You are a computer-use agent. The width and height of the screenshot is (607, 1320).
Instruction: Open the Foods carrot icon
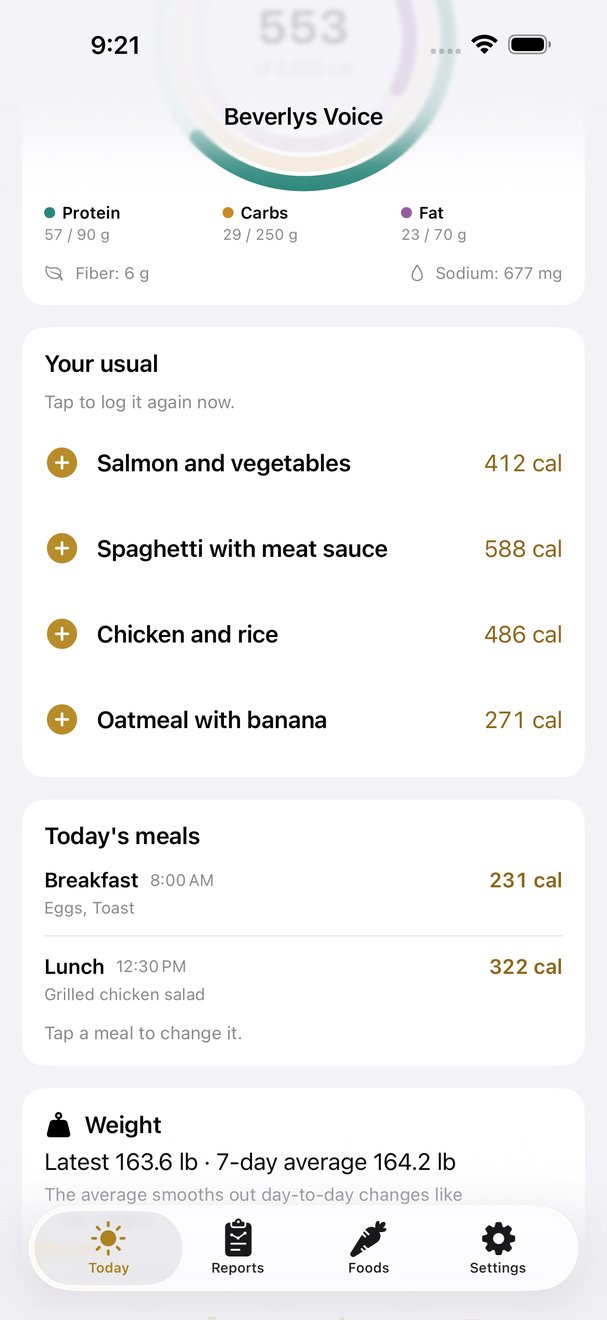click(368, 1238)
